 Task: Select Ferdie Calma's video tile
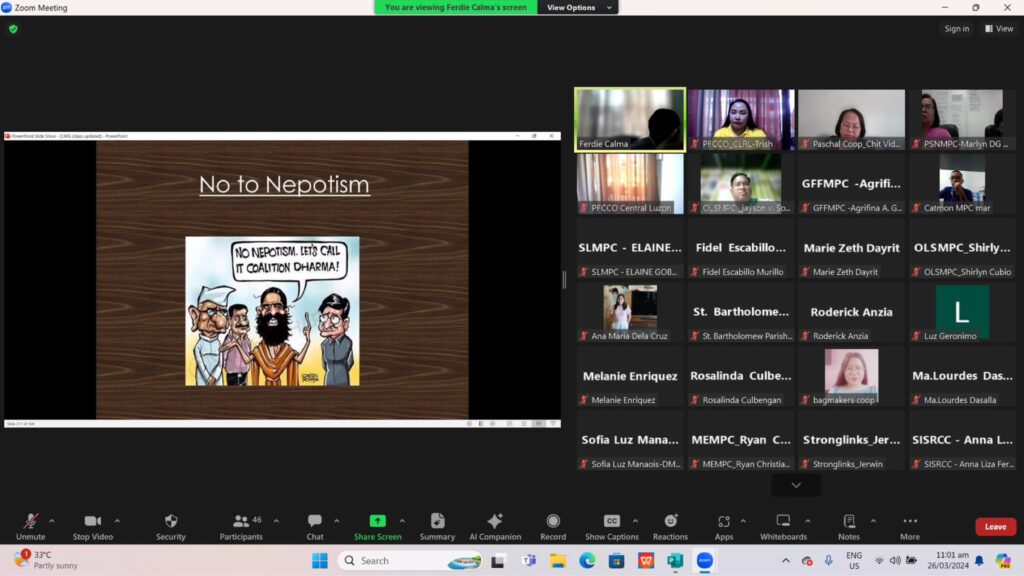[630, 120]
